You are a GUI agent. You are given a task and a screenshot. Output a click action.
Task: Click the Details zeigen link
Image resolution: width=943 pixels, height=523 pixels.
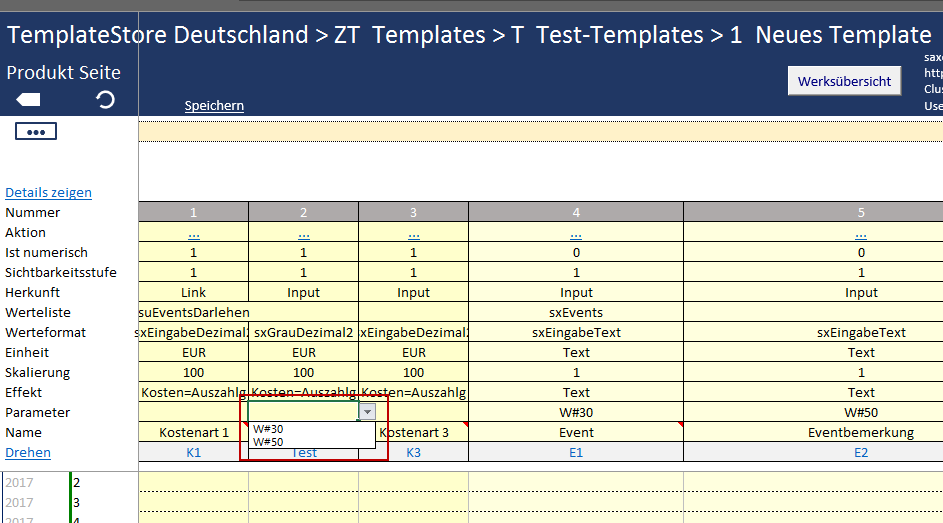(x=48, y=193)
